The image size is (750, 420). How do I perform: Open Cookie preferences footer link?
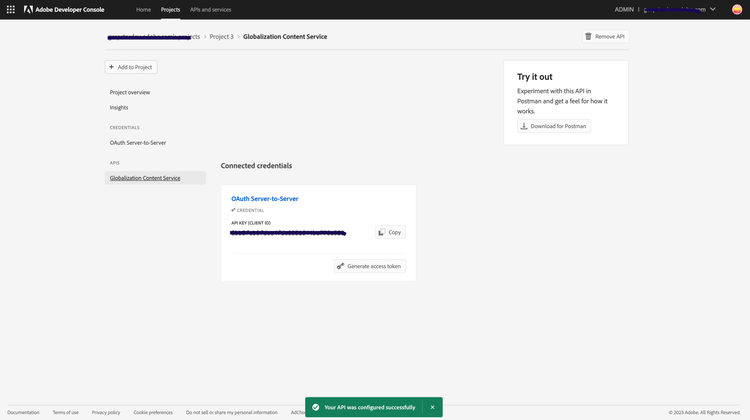[x=153, y=412]
